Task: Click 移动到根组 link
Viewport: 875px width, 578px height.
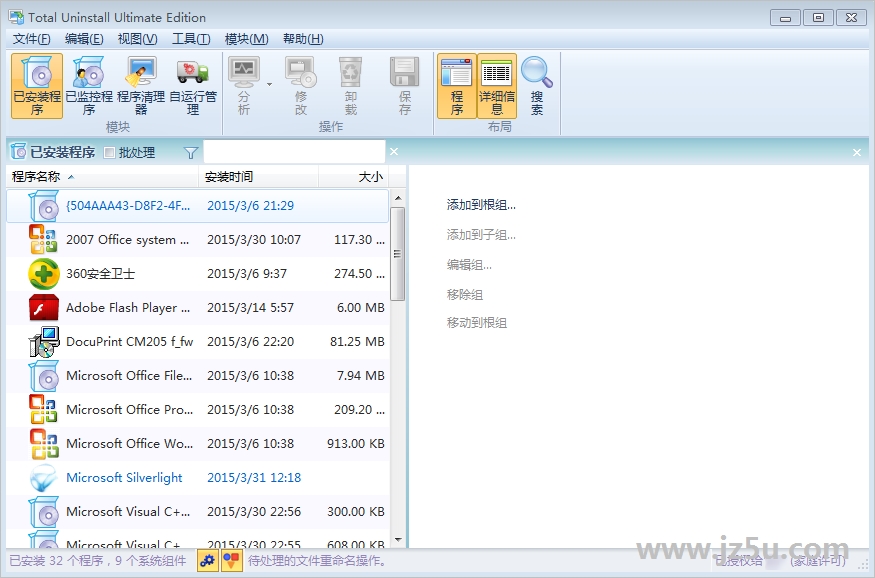Action: pos(477,323)
